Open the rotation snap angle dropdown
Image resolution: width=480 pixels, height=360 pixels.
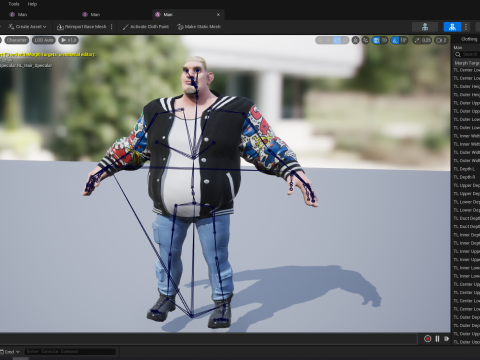pos(403,40)
